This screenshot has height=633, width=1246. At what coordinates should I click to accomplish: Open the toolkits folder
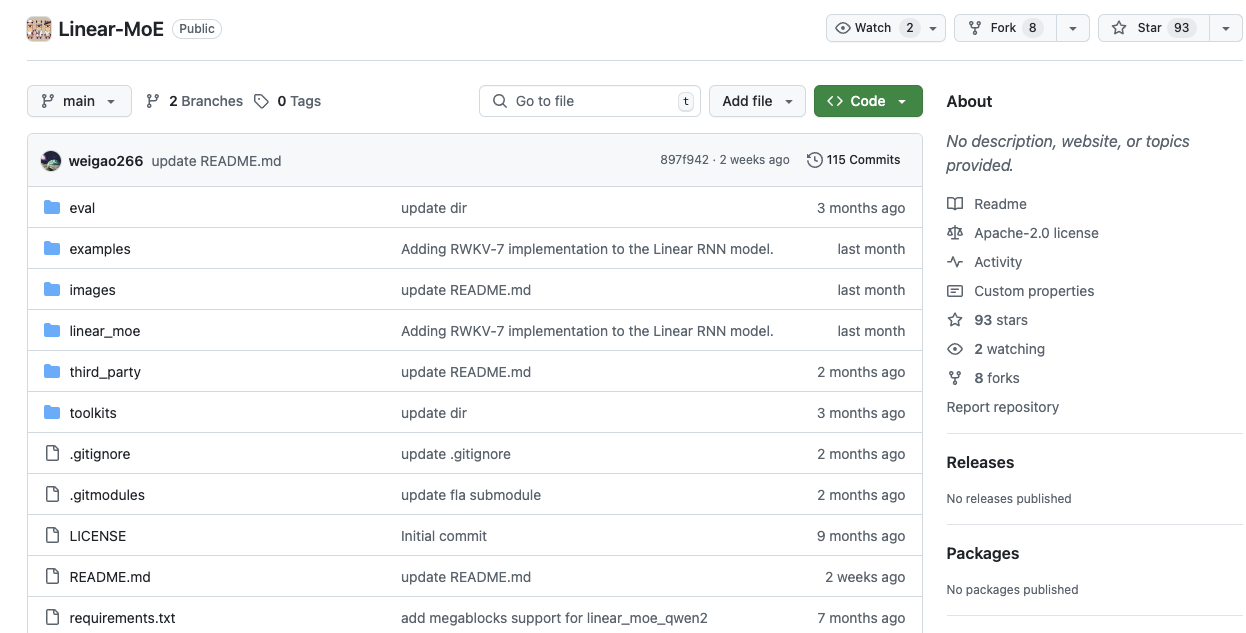point(93,413)
